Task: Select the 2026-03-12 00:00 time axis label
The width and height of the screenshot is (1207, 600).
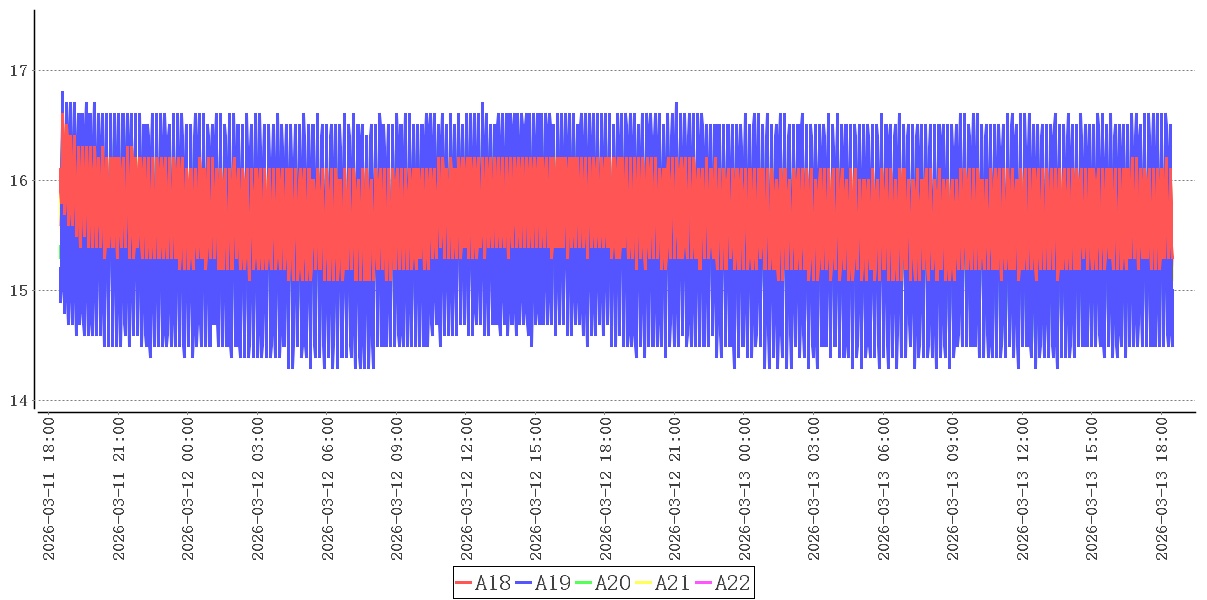Action: point(189,489)
